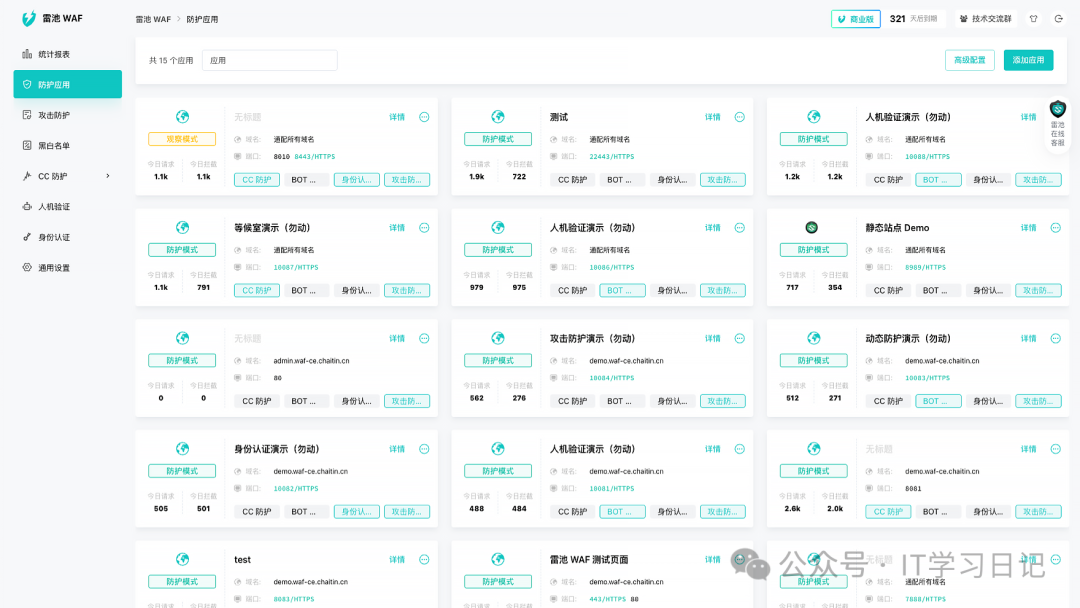Click the 添加应用 button
Screen dimensions: 1080x608
click(x=1028, y=60)
